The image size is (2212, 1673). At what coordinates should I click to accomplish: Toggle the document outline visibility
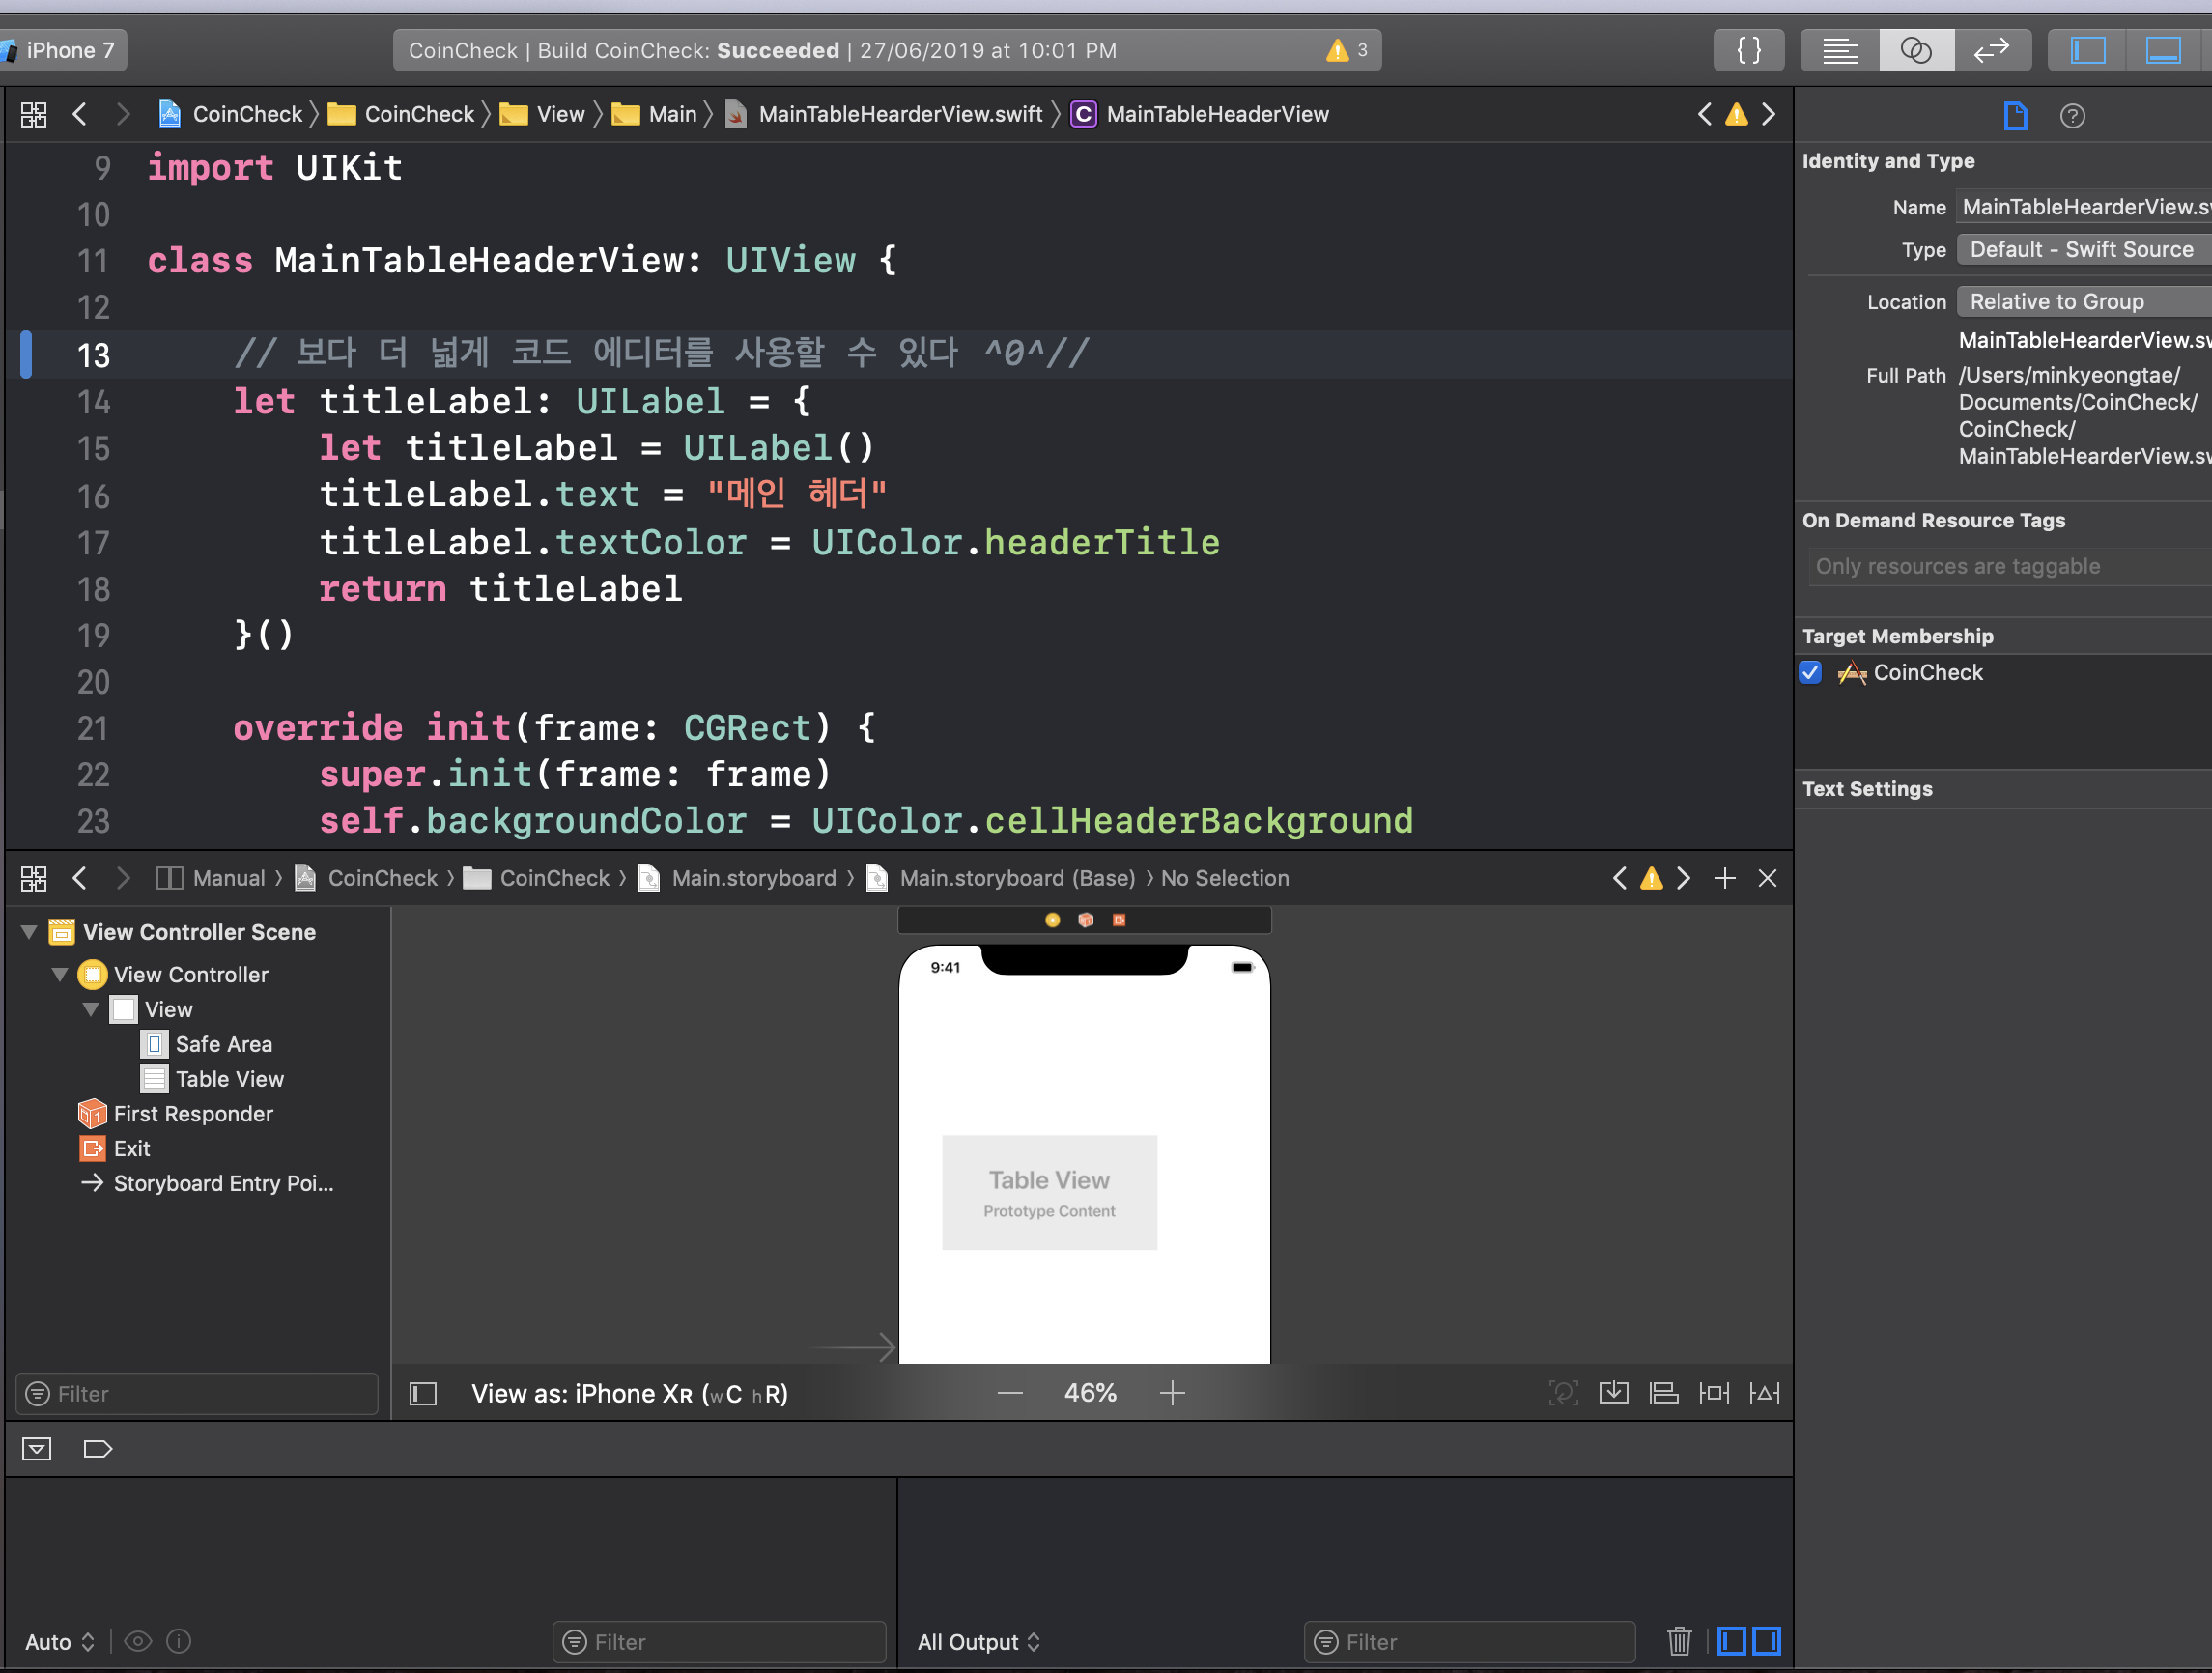tap(423, 1393)
